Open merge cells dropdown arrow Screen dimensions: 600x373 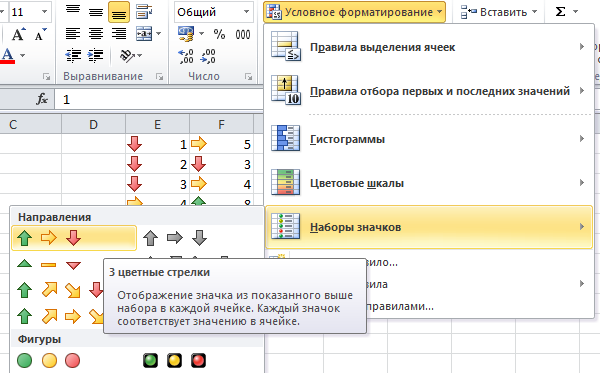[158, 34]
